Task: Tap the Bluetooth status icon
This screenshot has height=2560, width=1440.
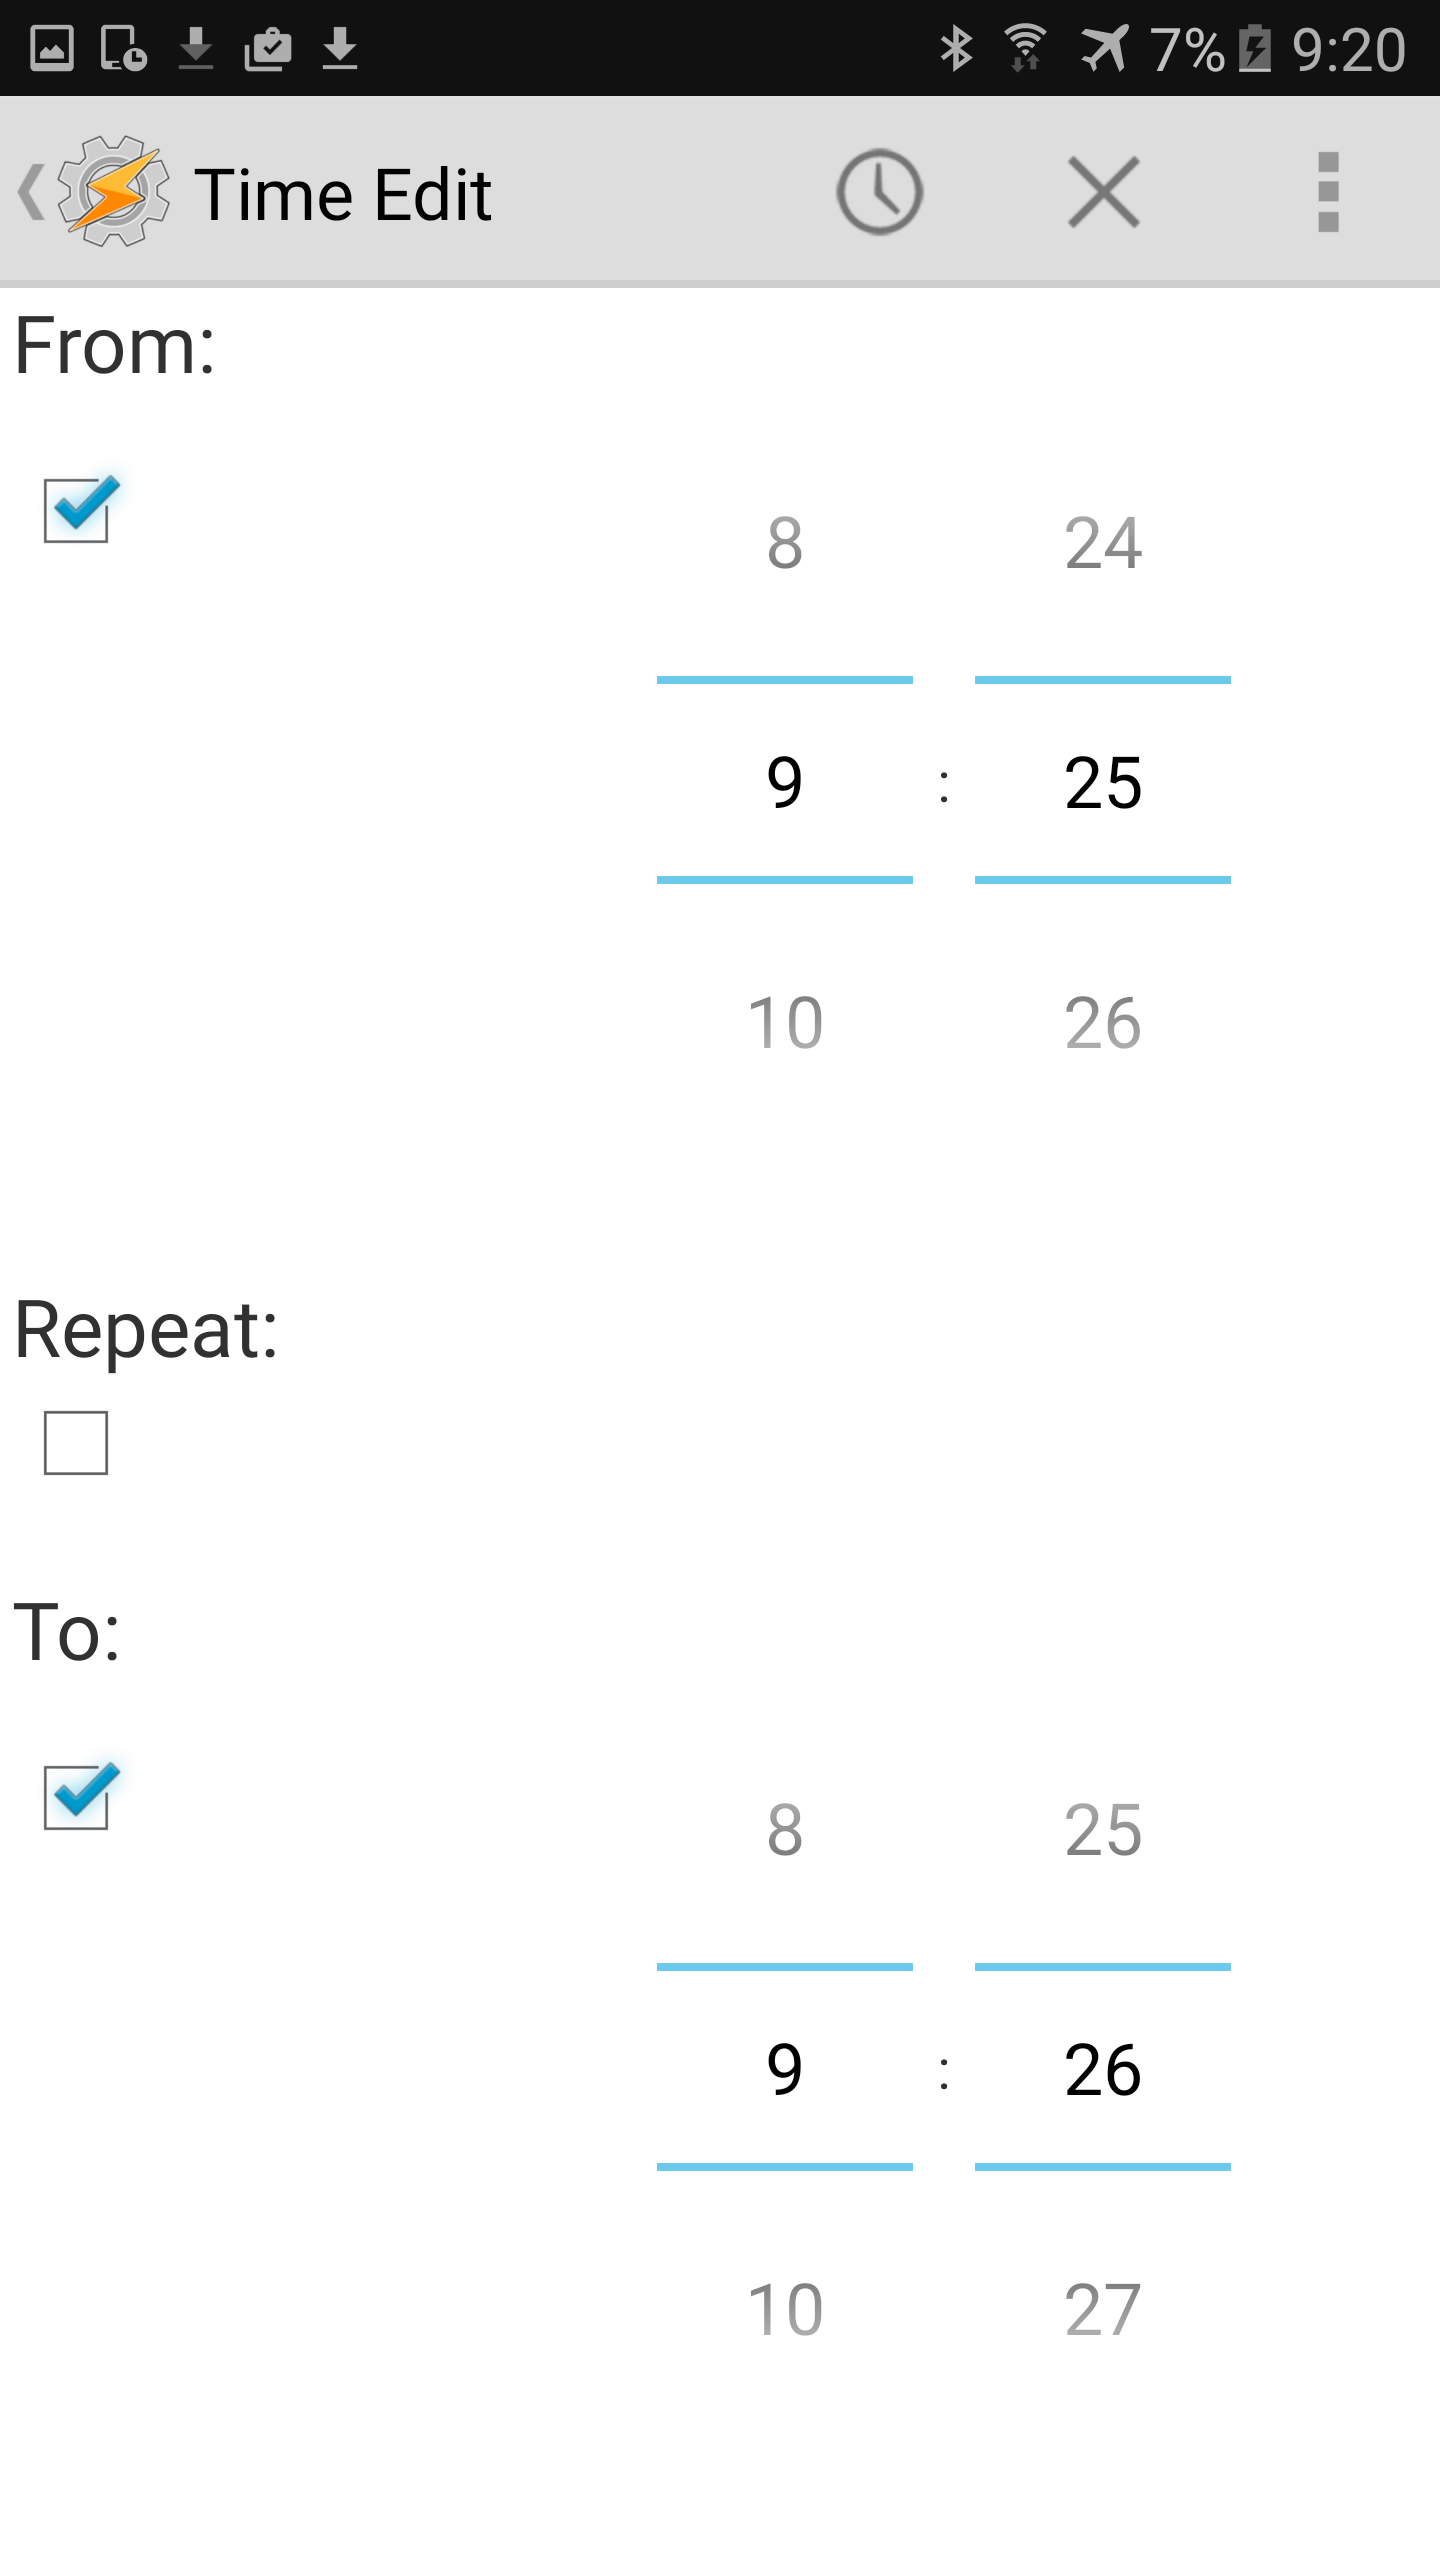Action: click(956, 48)
